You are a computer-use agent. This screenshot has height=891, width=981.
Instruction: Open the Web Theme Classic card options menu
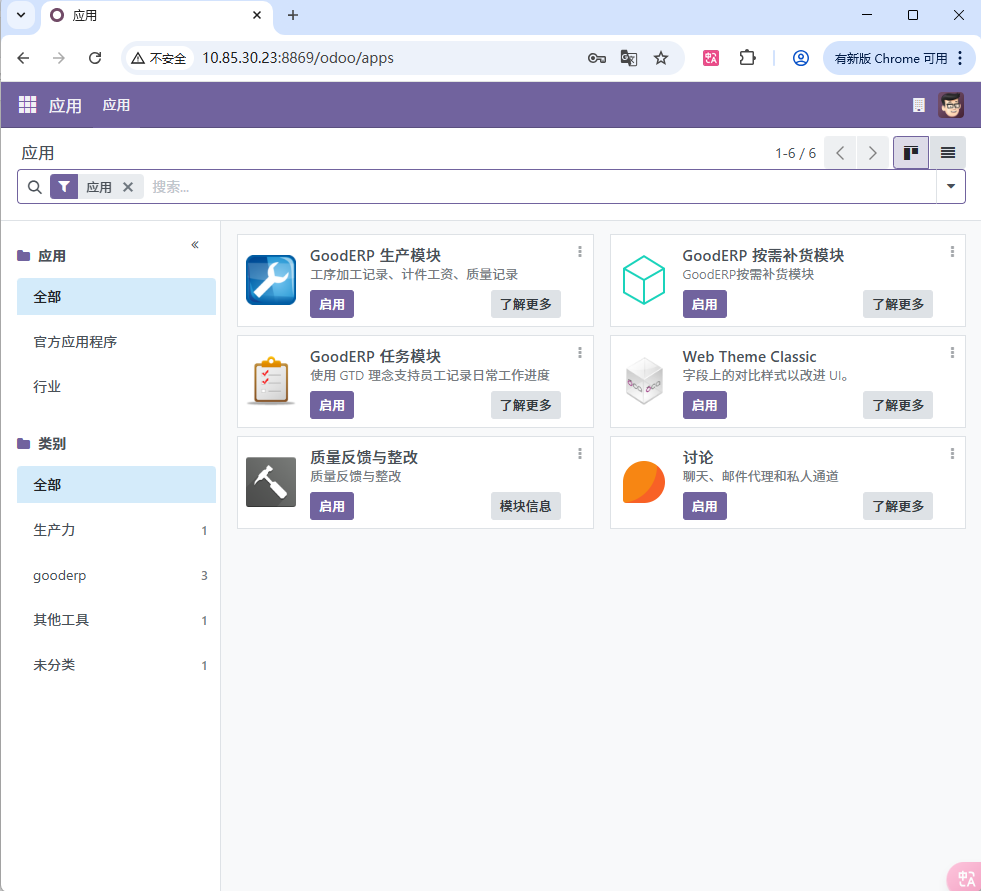[952, 353]
